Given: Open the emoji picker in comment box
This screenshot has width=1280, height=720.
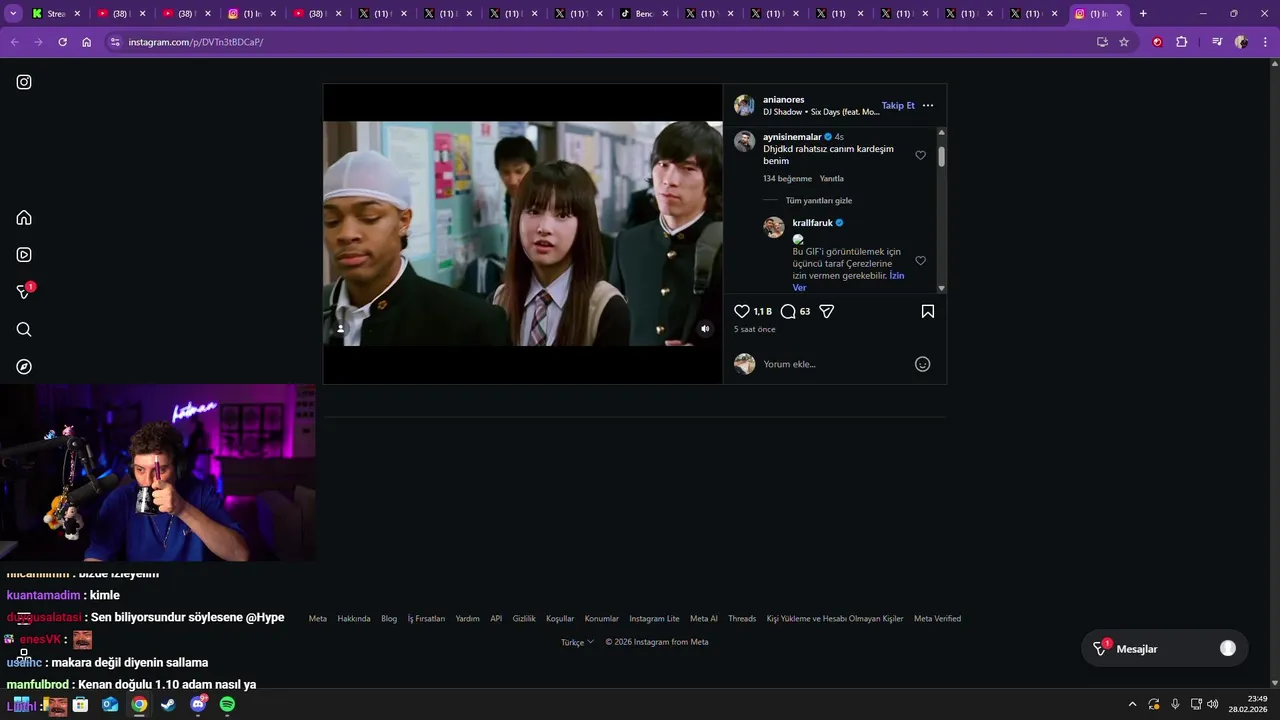Looking at the screenshot, I should pyautogui.click(x=923, y=364).
